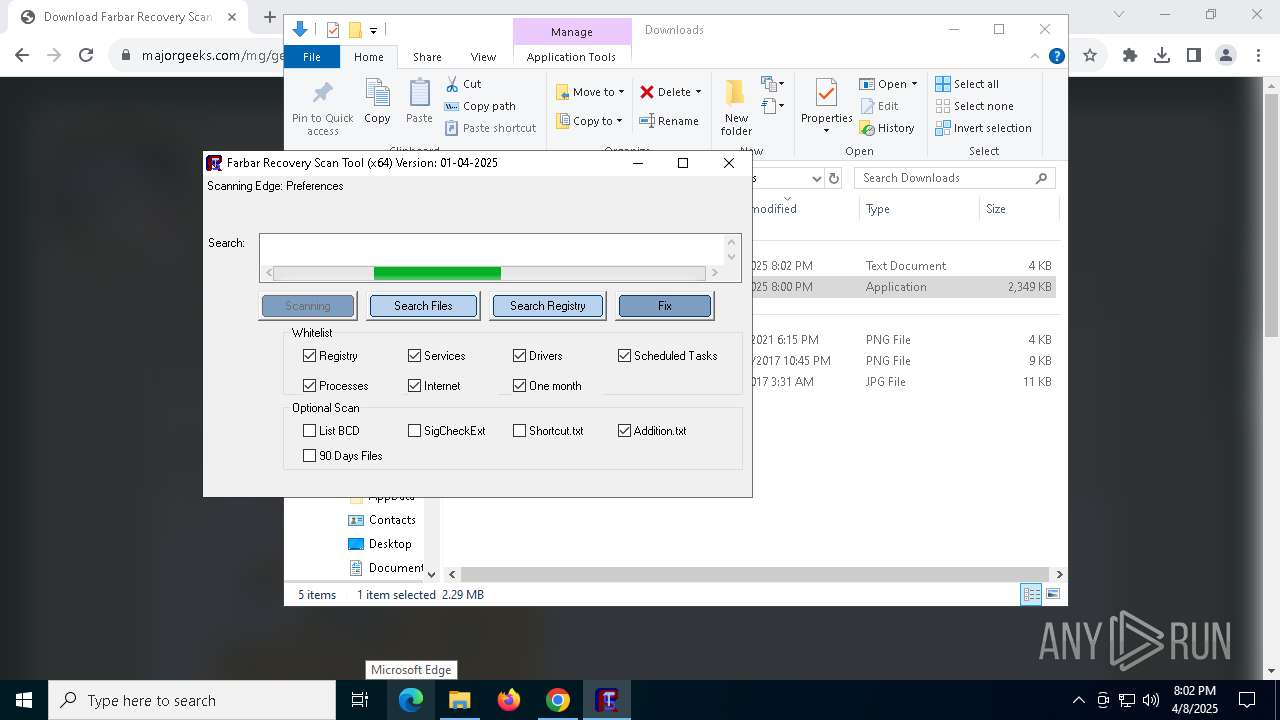Open Microsoft Edge from the taskbar

tap(411, 700)
